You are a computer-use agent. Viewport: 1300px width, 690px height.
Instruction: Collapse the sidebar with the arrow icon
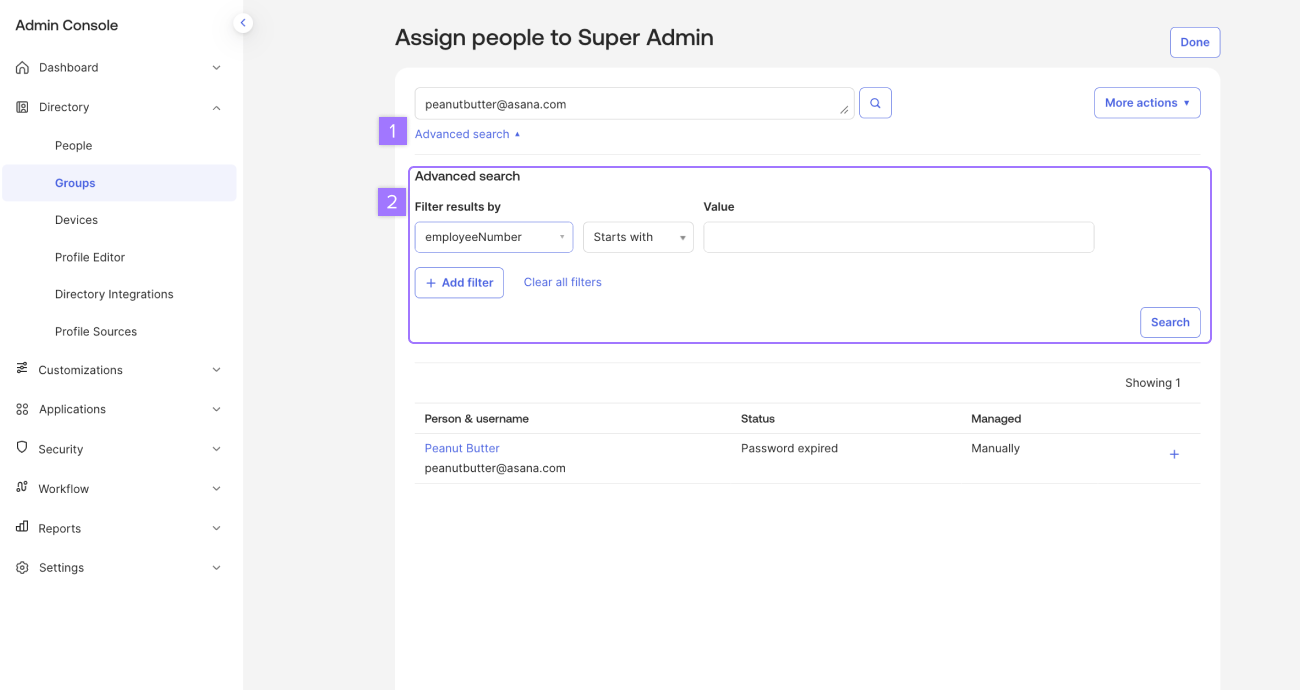[x=242, y=22]
